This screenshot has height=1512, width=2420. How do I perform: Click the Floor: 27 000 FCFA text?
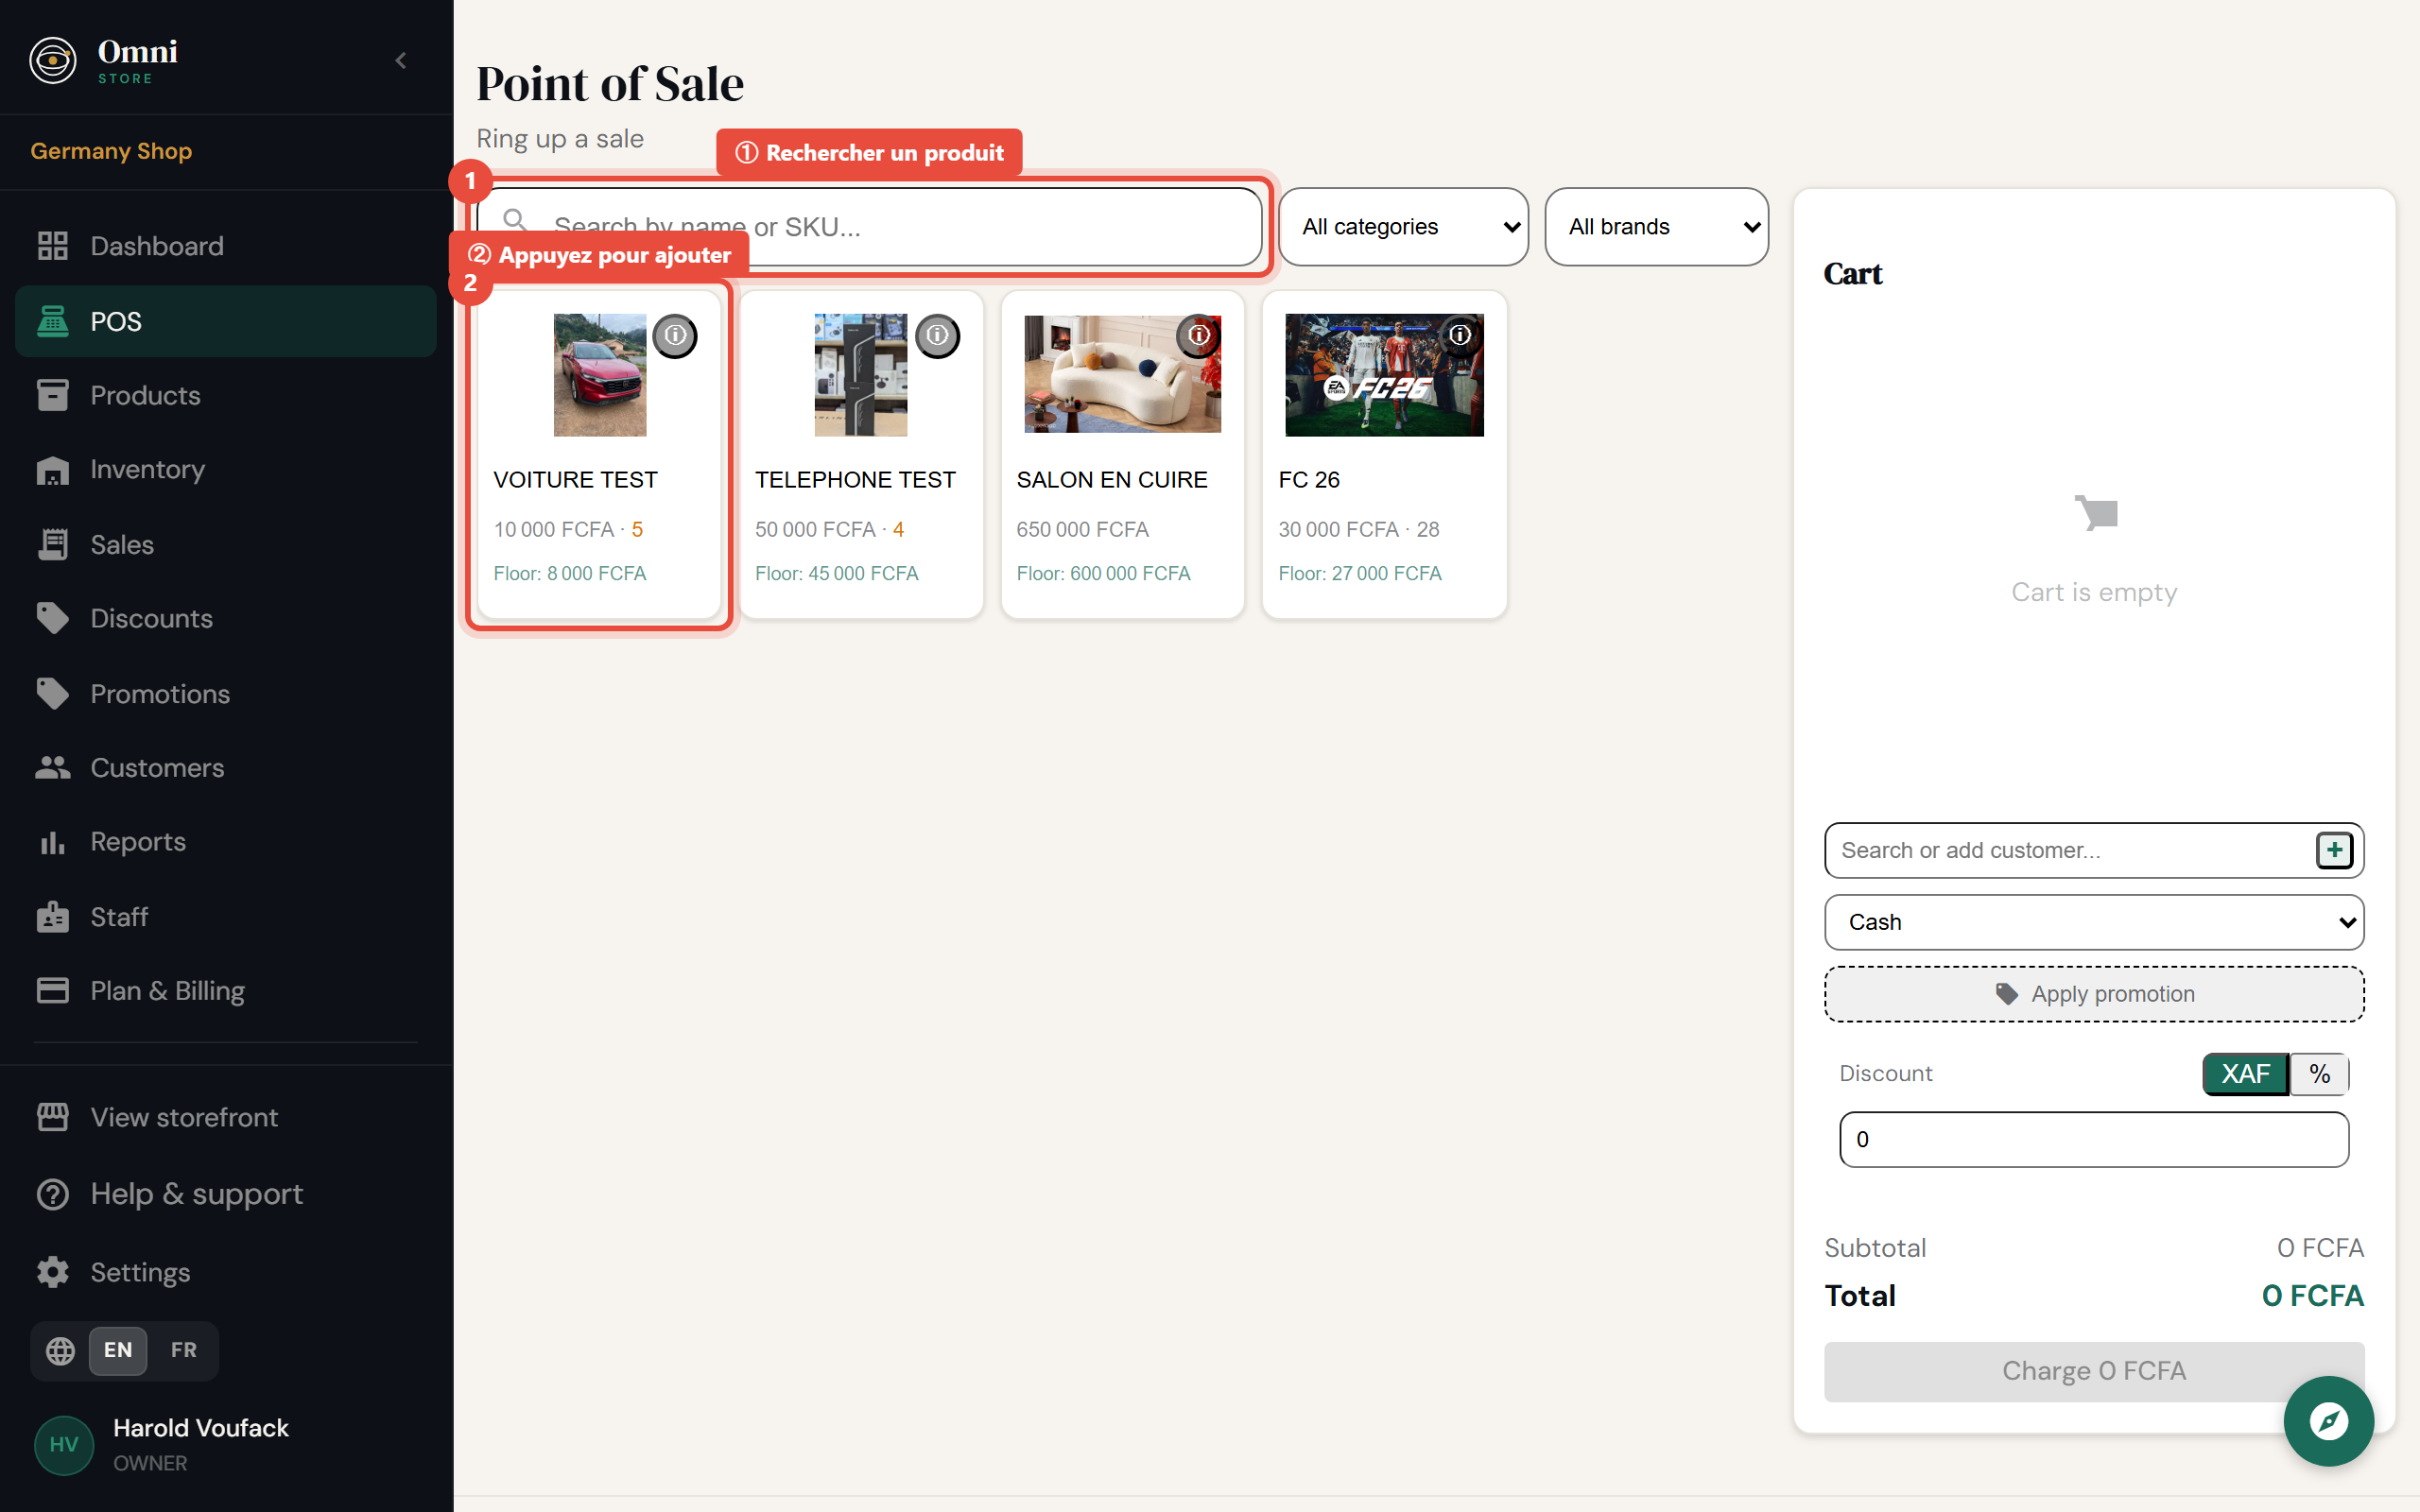point(1359,573)
